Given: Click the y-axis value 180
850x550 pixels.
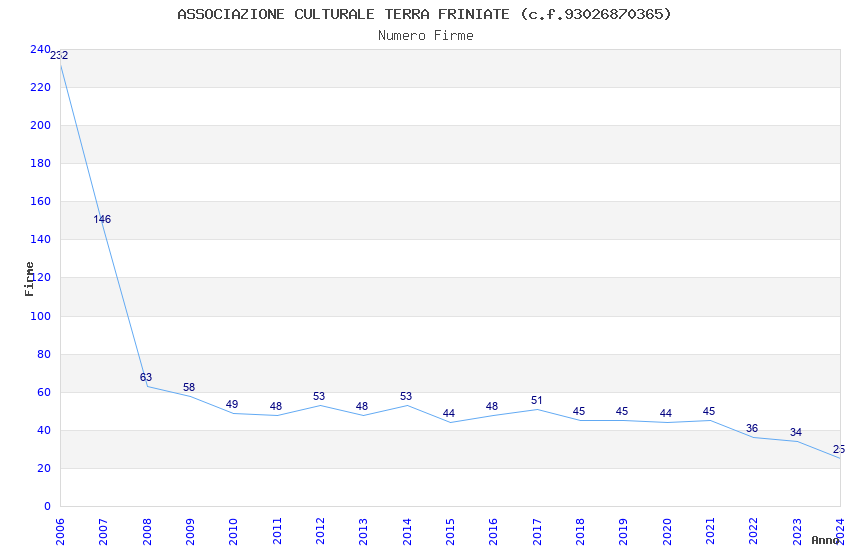Looking at the screenshot, I should click(x=40, y=163).
